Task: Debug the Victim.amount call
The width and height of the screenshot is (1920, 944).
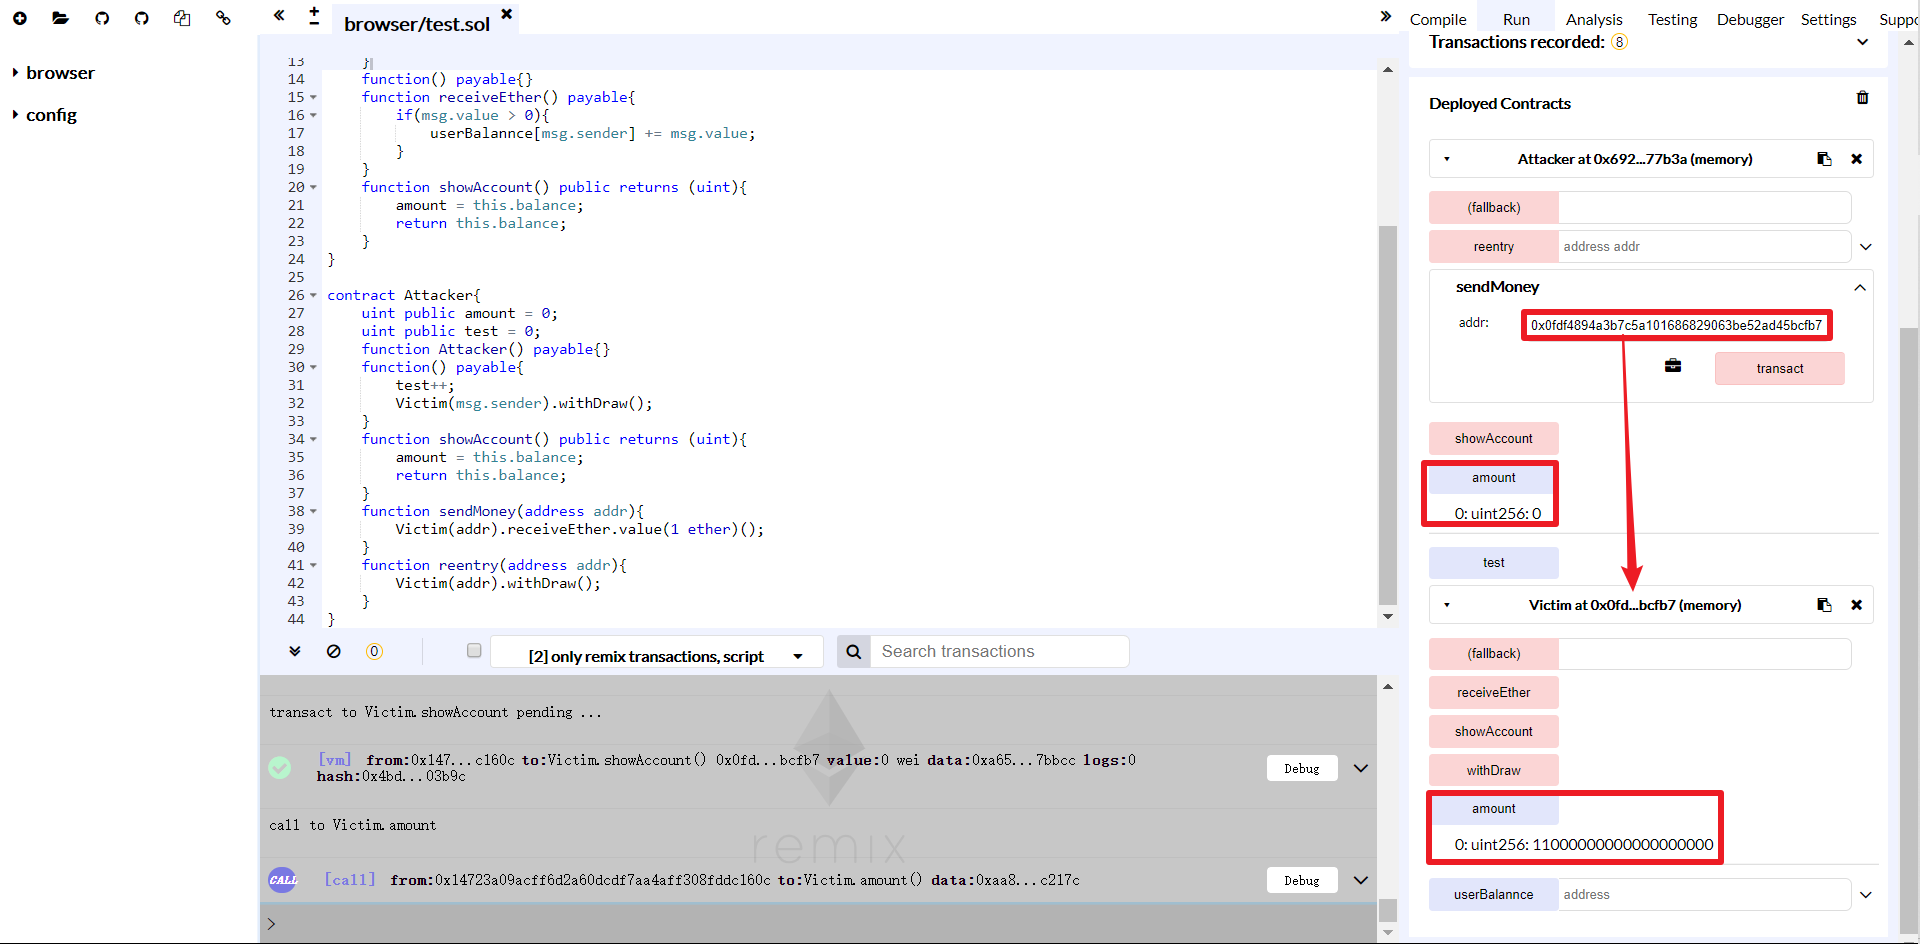Action: (1302, 880)
